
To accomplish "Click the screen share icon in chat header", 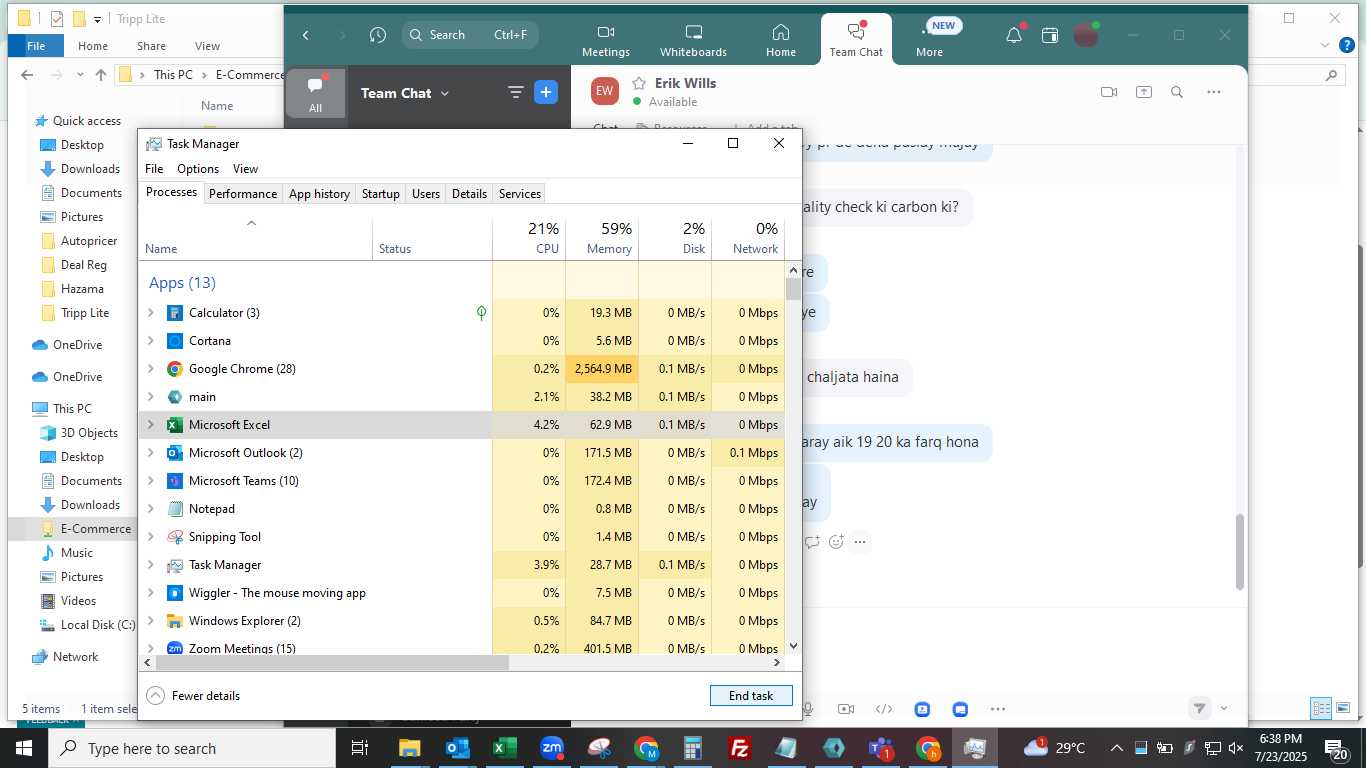I will coord(1144,92).
